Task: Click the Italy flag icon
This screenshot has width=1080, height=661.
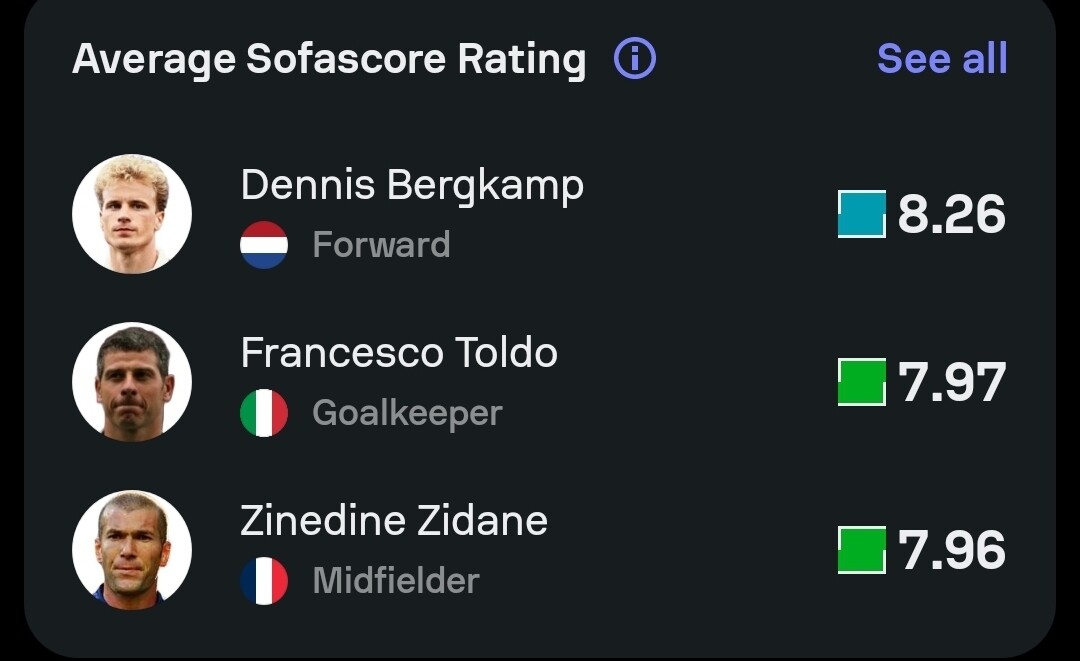Action: tap(264, 413)
